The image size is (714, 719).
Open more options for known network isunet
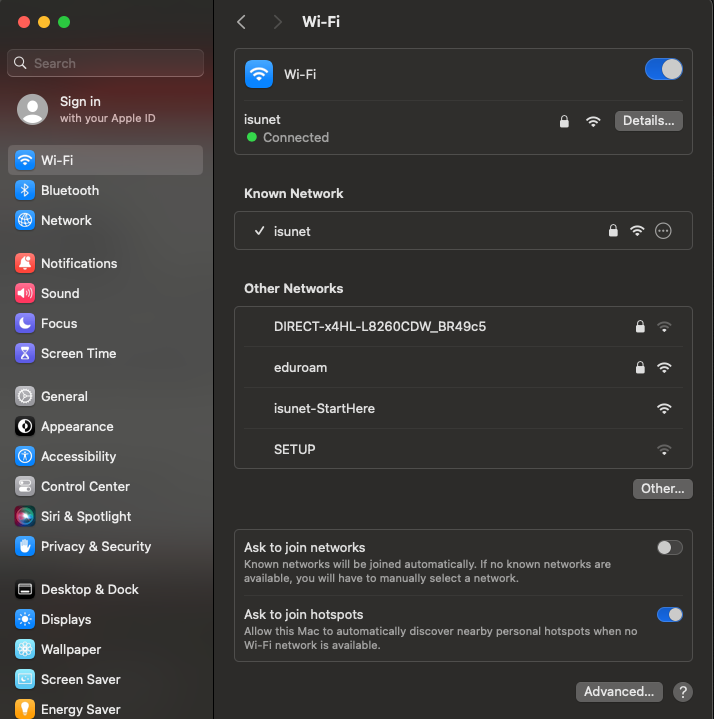coord(663,231)
